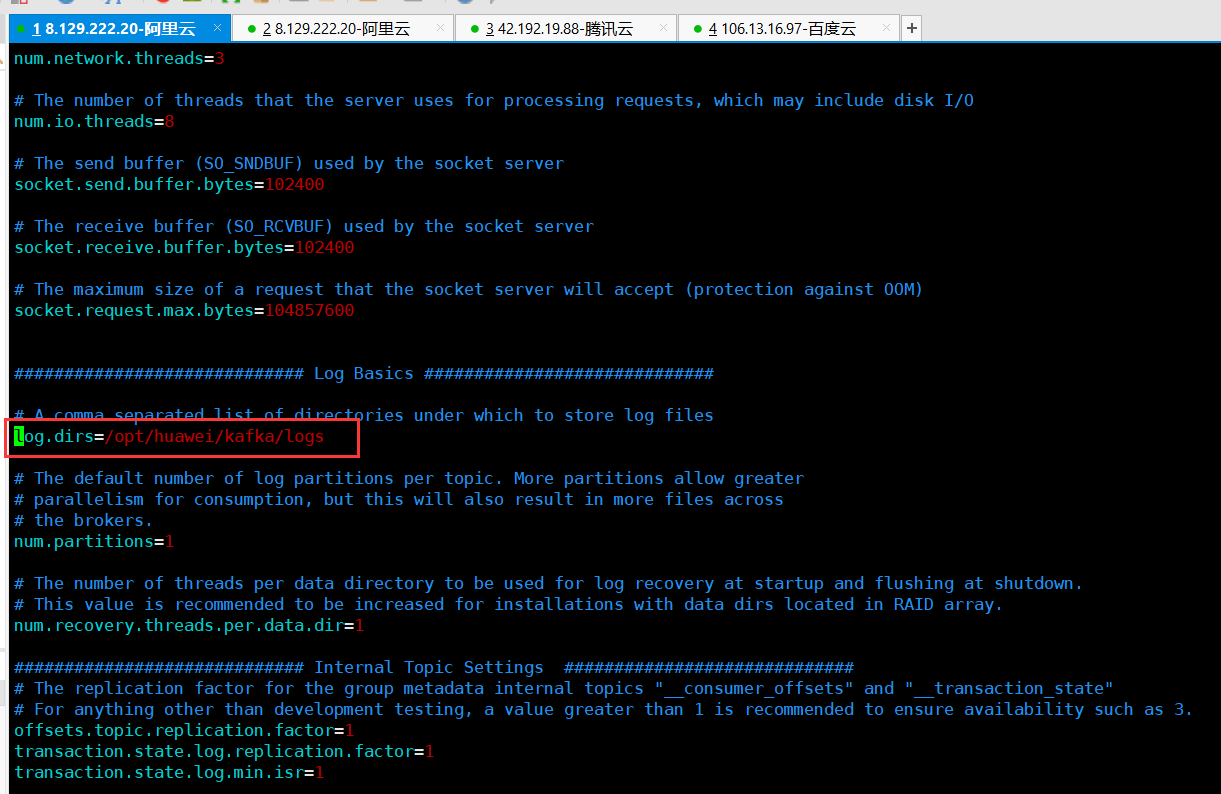
Task: Click the comment about comma separated list of directories
Action: 364,416
